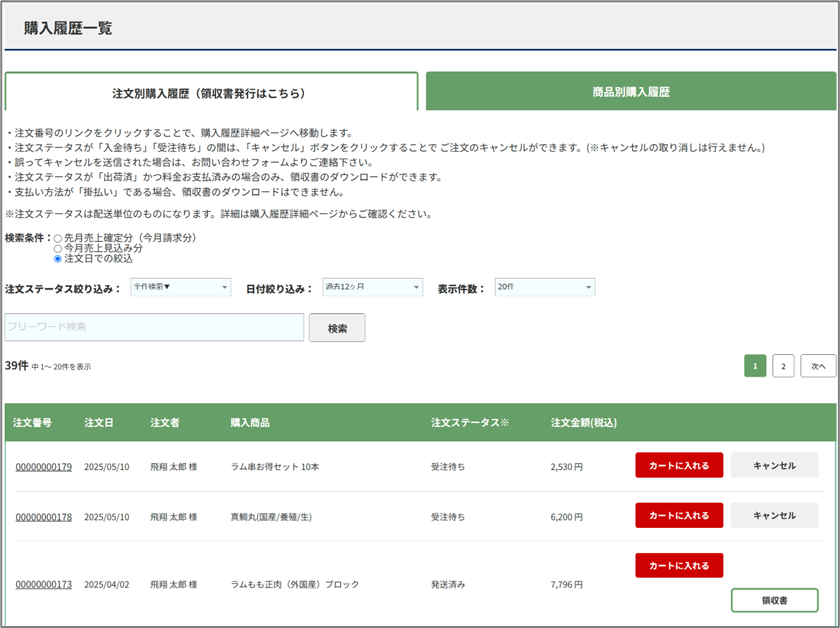Switch to the 注文別購入履歴 tab

point(211,92)
